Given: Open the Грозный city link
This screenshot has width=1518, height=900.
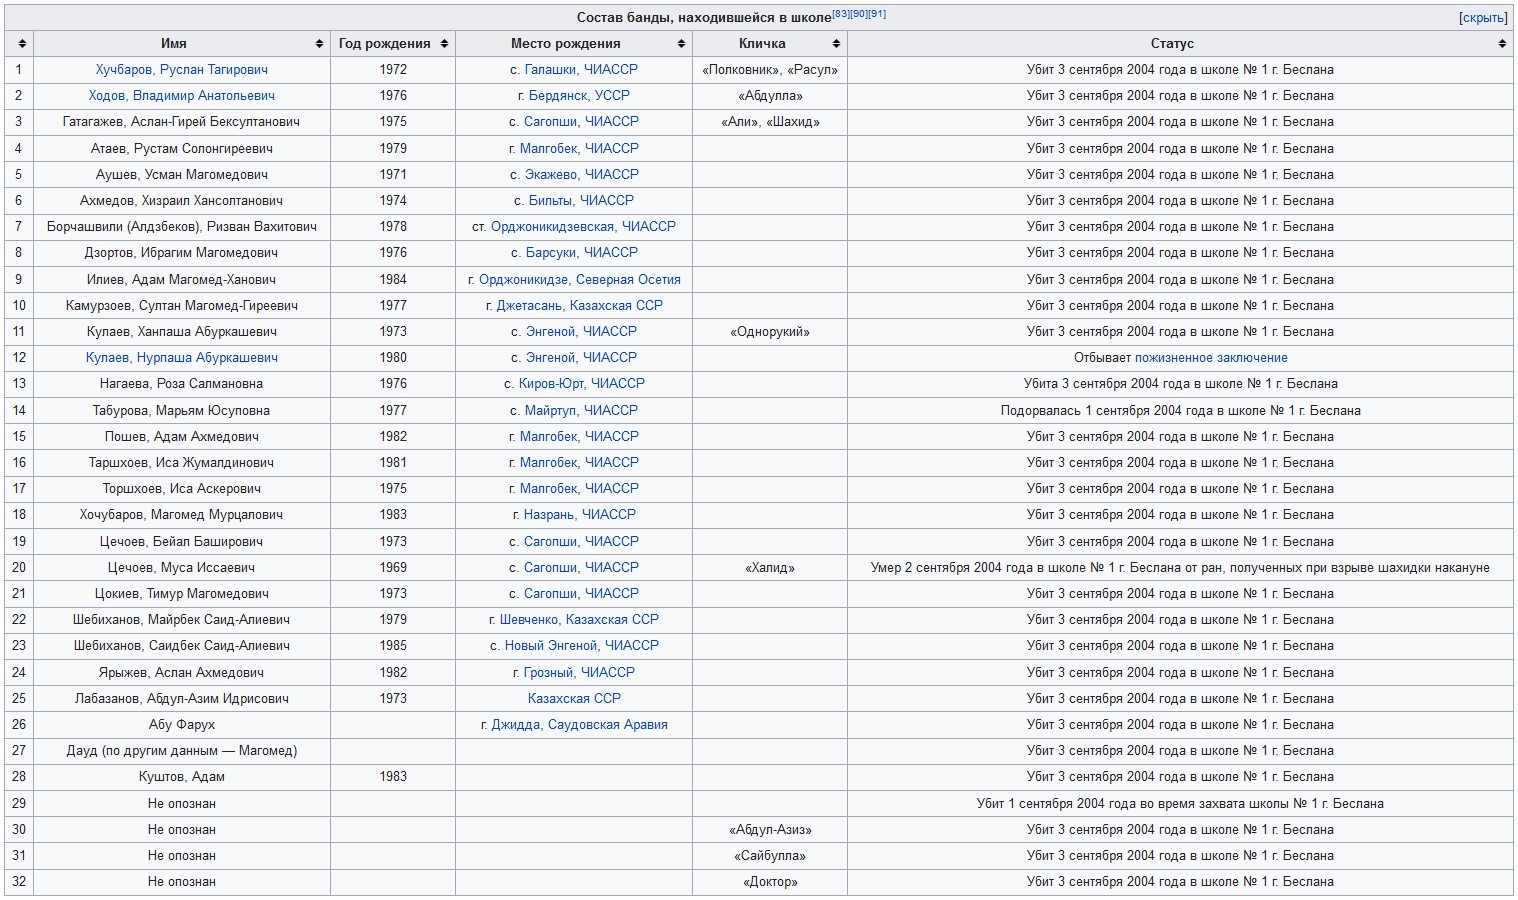Looking at the screenshot, I should pos(548,673).
